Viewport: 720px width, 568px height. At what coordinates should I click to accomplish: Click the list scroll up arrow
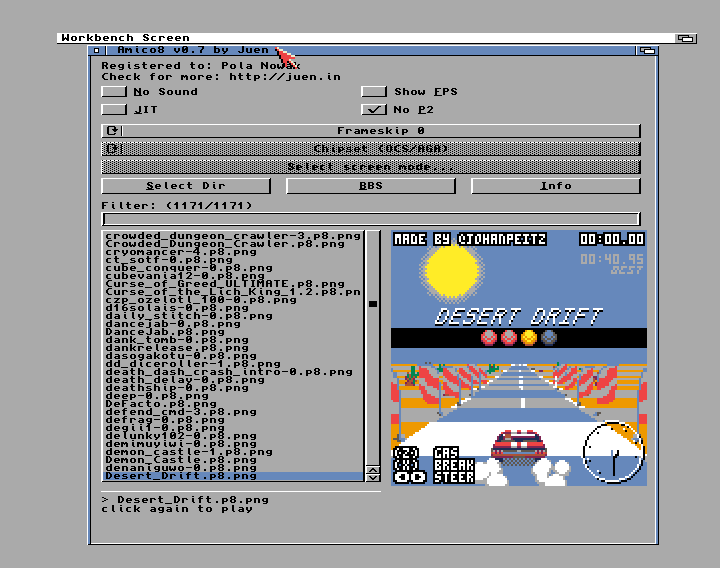click(373, 470)
